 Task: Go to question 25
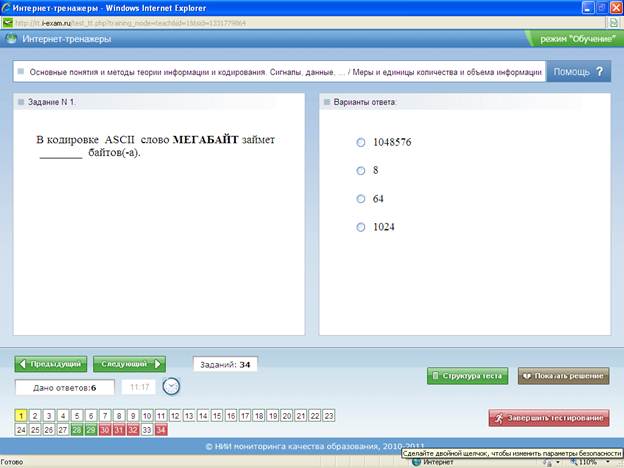click(35, 430)
